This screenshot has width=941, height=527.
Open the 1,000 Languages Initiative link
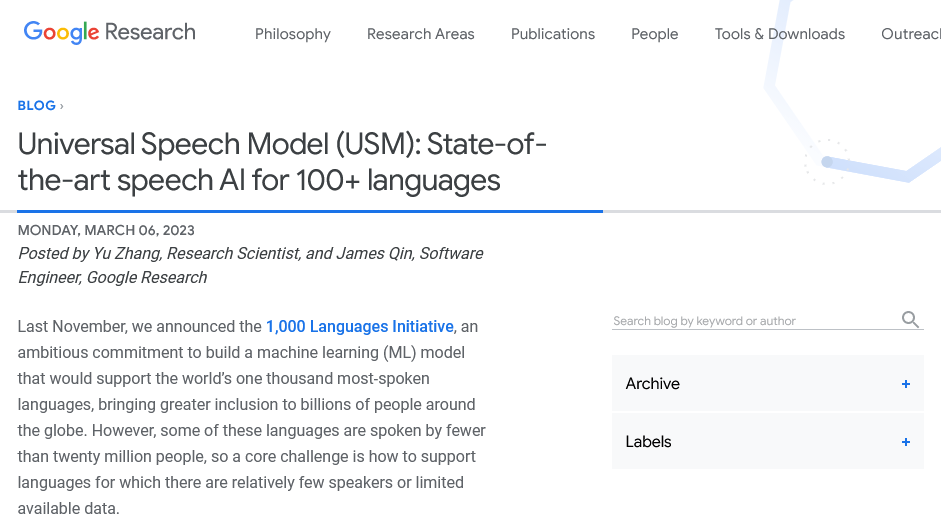click(x=359, y=327)
